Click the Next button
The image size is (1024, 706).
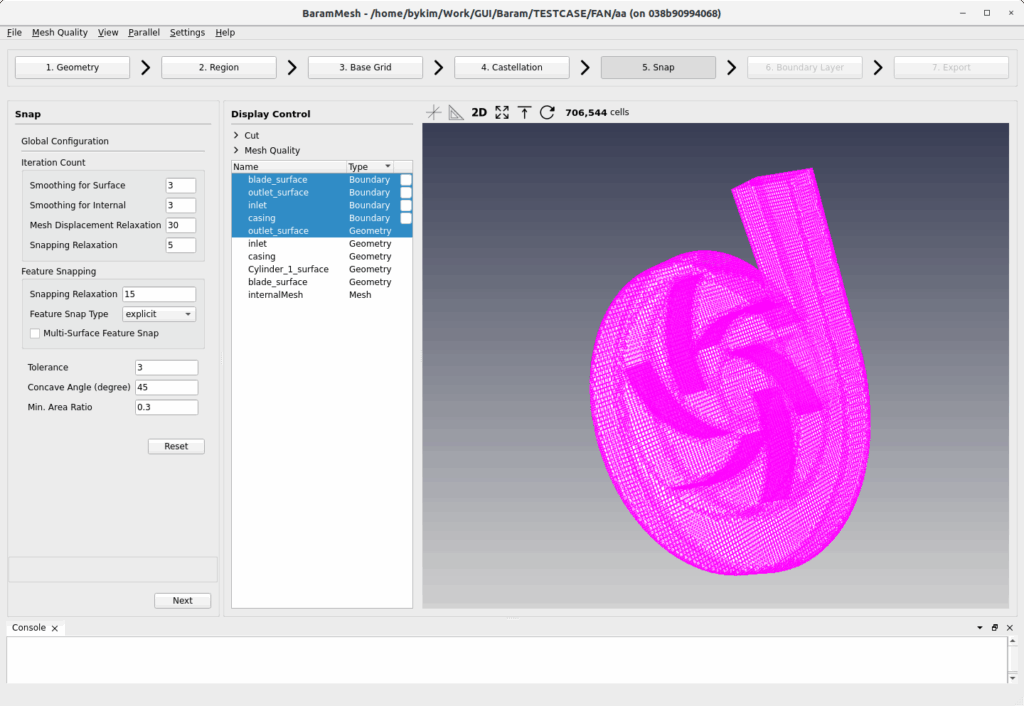click(x=182, y=601)
